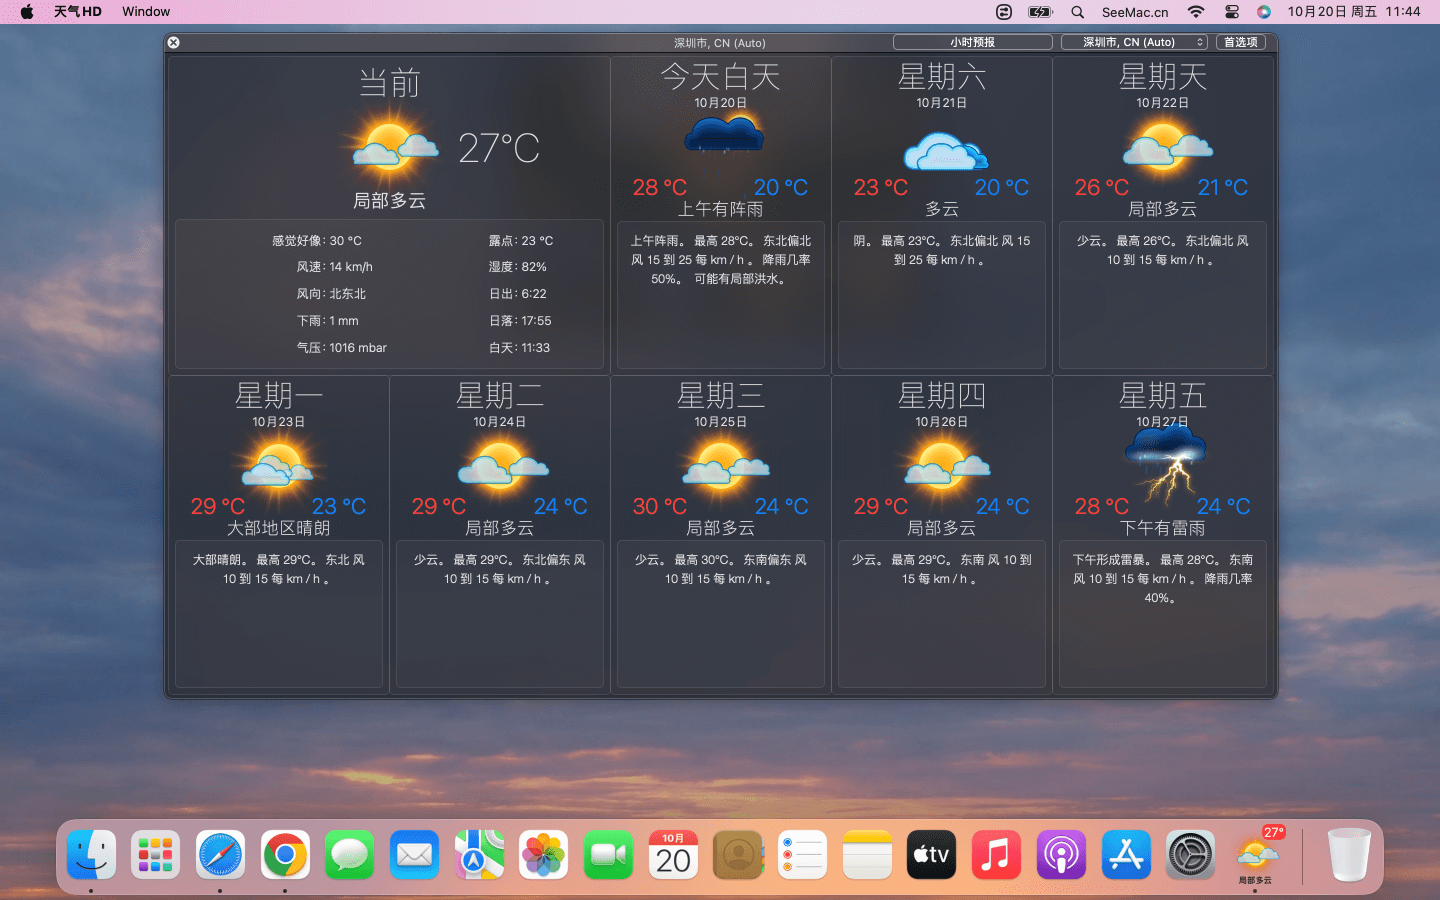This screenshot has width=1440, height=900.
Task: Click the 小时预报 hourly forecast button
Action: pos(972,42)
